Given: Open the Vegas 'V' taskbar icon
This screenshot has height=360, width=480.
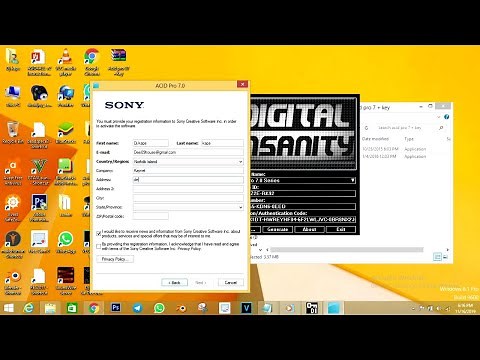Looking at the screenshot, I should pos(246,308).
